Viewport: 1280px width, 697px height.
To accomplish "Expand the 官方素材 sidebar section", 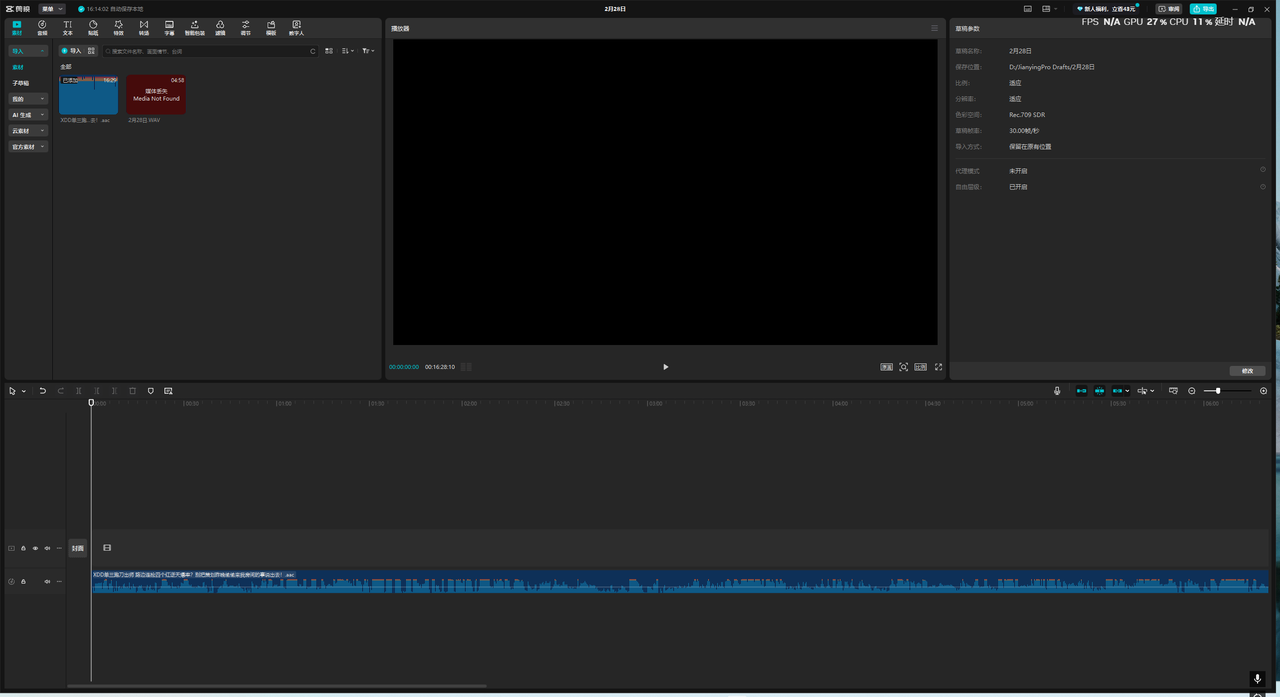I will point(28,147).
